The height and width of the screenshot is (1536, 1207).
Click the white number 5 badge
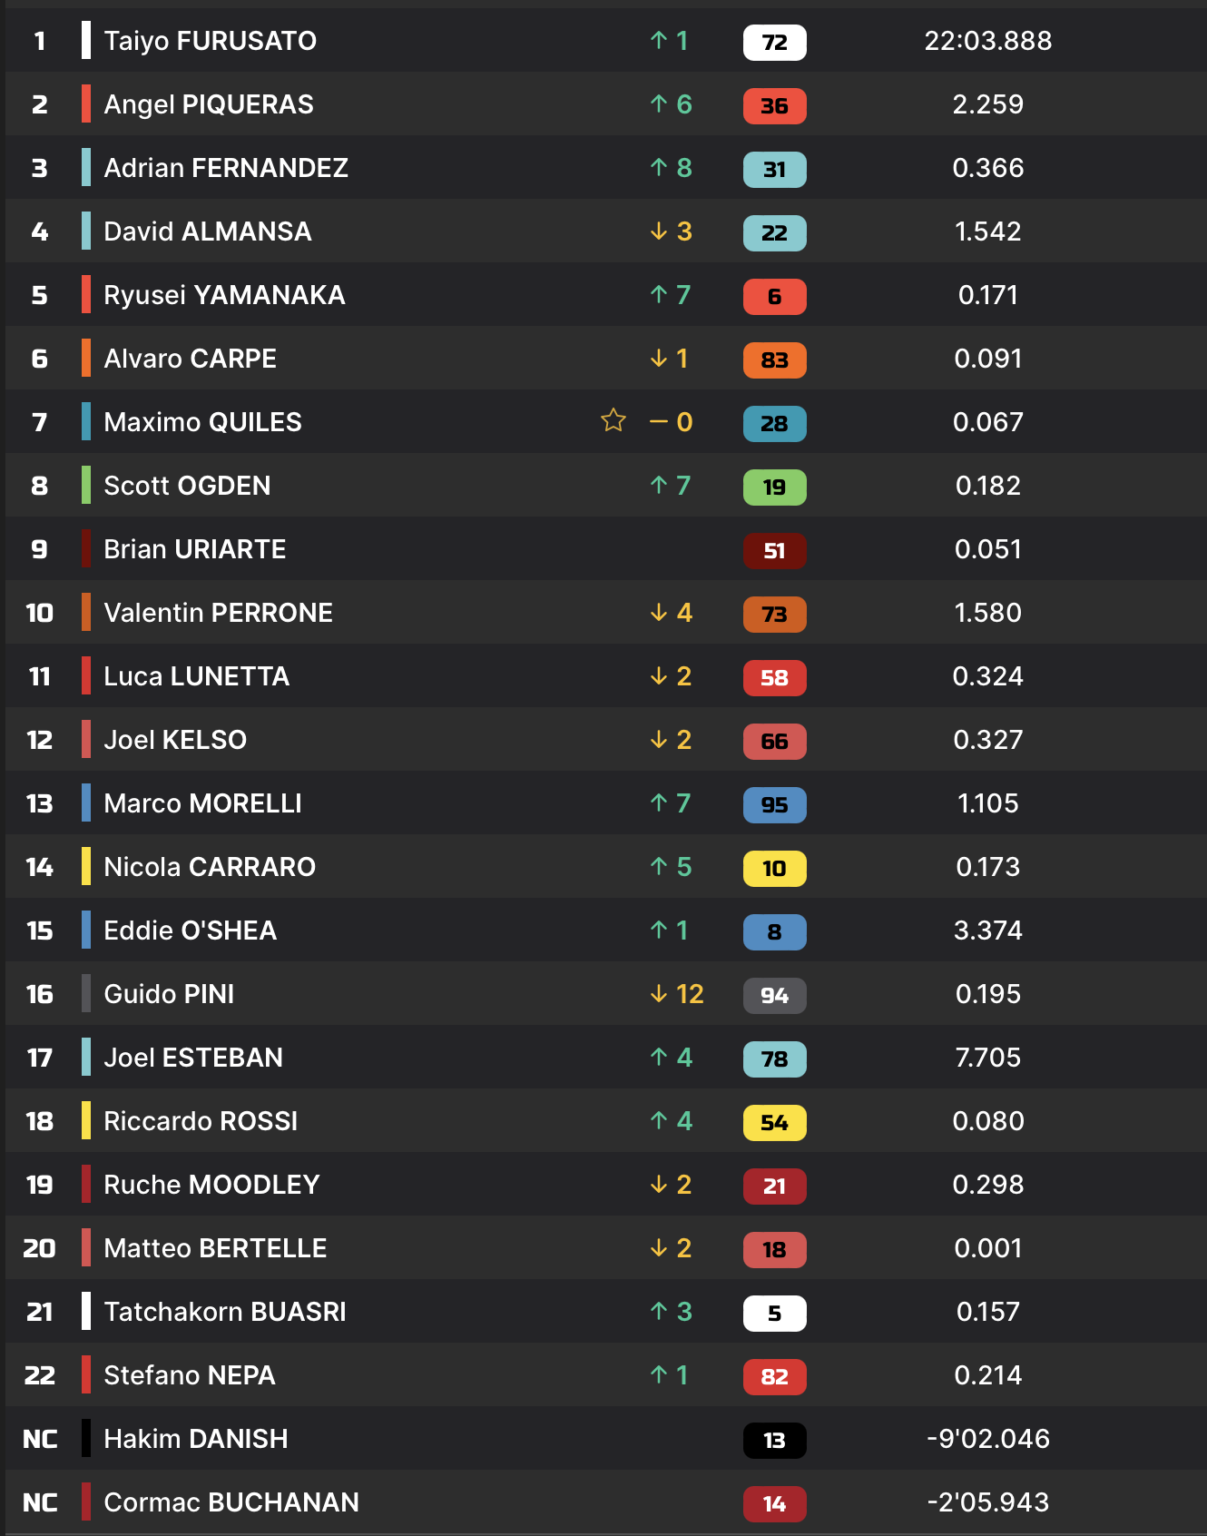click(x=774, y=1313)
